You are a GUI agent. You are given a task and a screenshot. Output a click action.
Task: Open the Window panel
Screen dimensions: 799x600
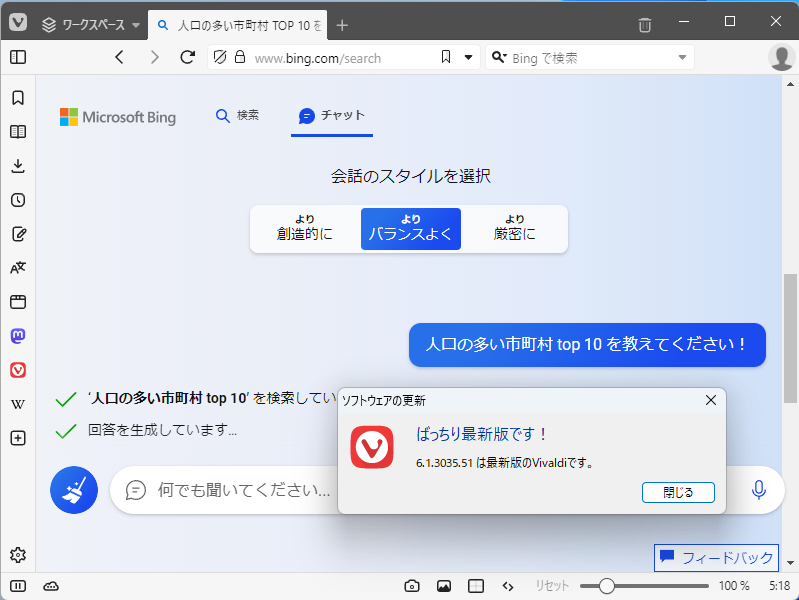tap(18, 302)
